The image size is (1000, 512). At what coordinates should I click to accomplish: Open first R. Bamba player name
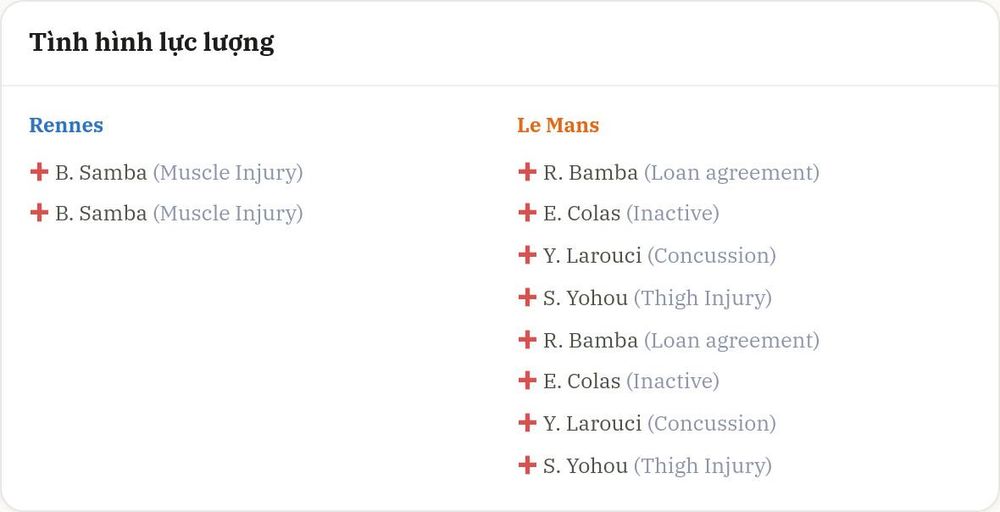pyautogui.click(x=591, y=172)
